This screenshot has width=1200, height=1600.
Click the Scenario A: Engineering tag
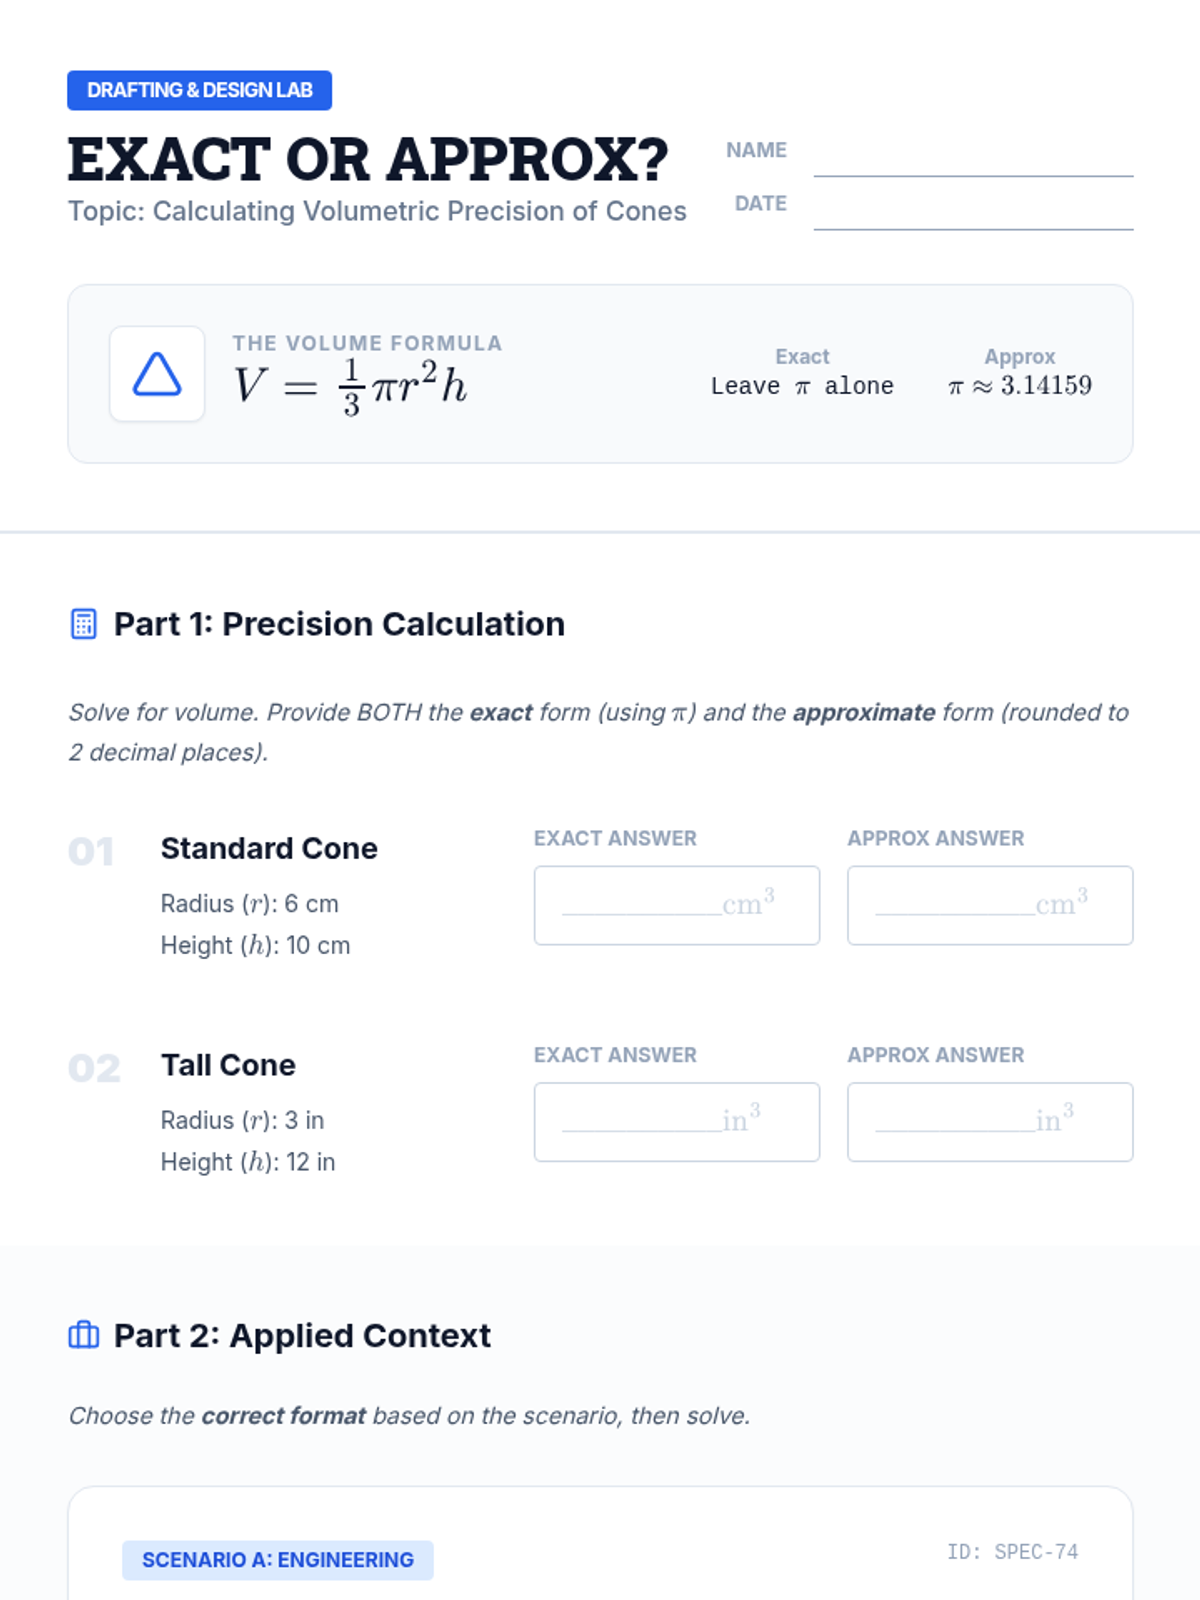coord(277,1560)
